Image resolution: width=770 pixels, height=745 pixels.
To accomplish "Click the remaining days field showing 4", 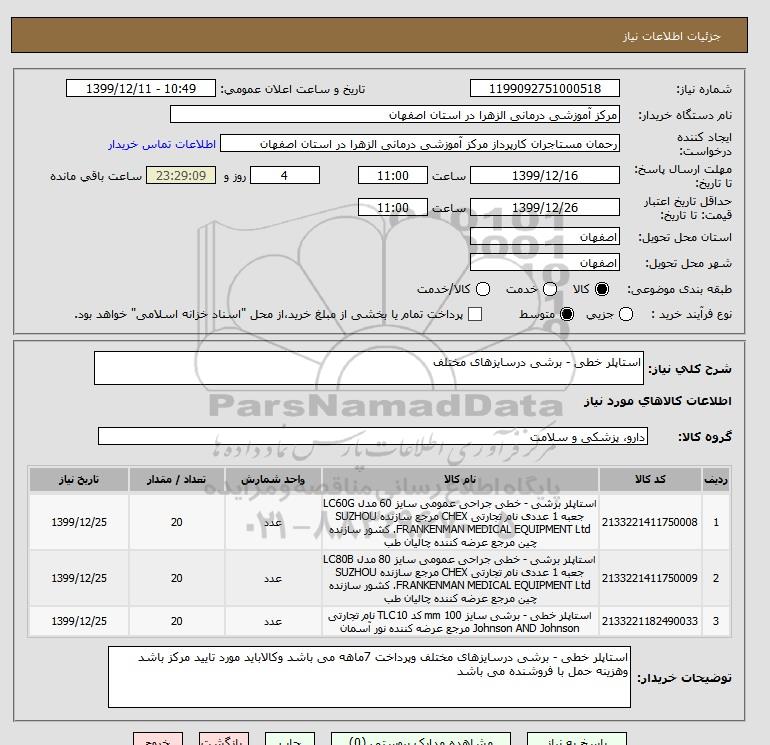I will (285, 175).
